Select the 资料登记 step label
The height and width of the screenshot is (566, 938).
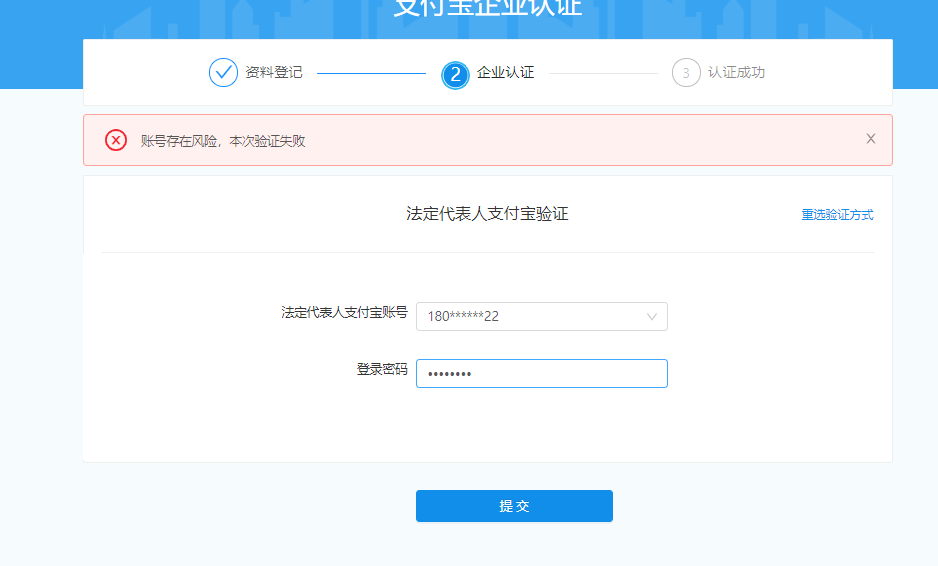coord(274,72)
